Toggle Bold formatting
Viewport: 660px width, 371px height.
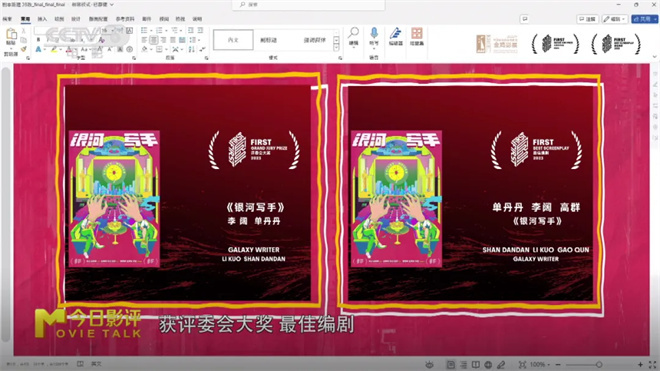click(x=38, y=40)
